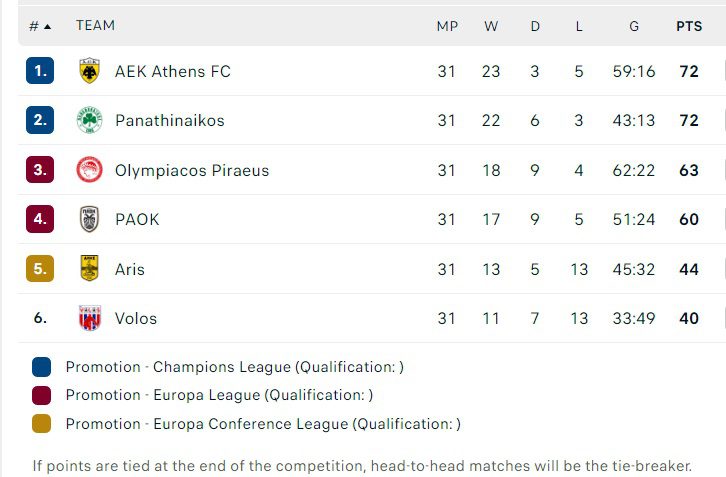Click the Volos club crest icon
The image size is (726, 477).
pyautogui.click(x=89, y=318)
